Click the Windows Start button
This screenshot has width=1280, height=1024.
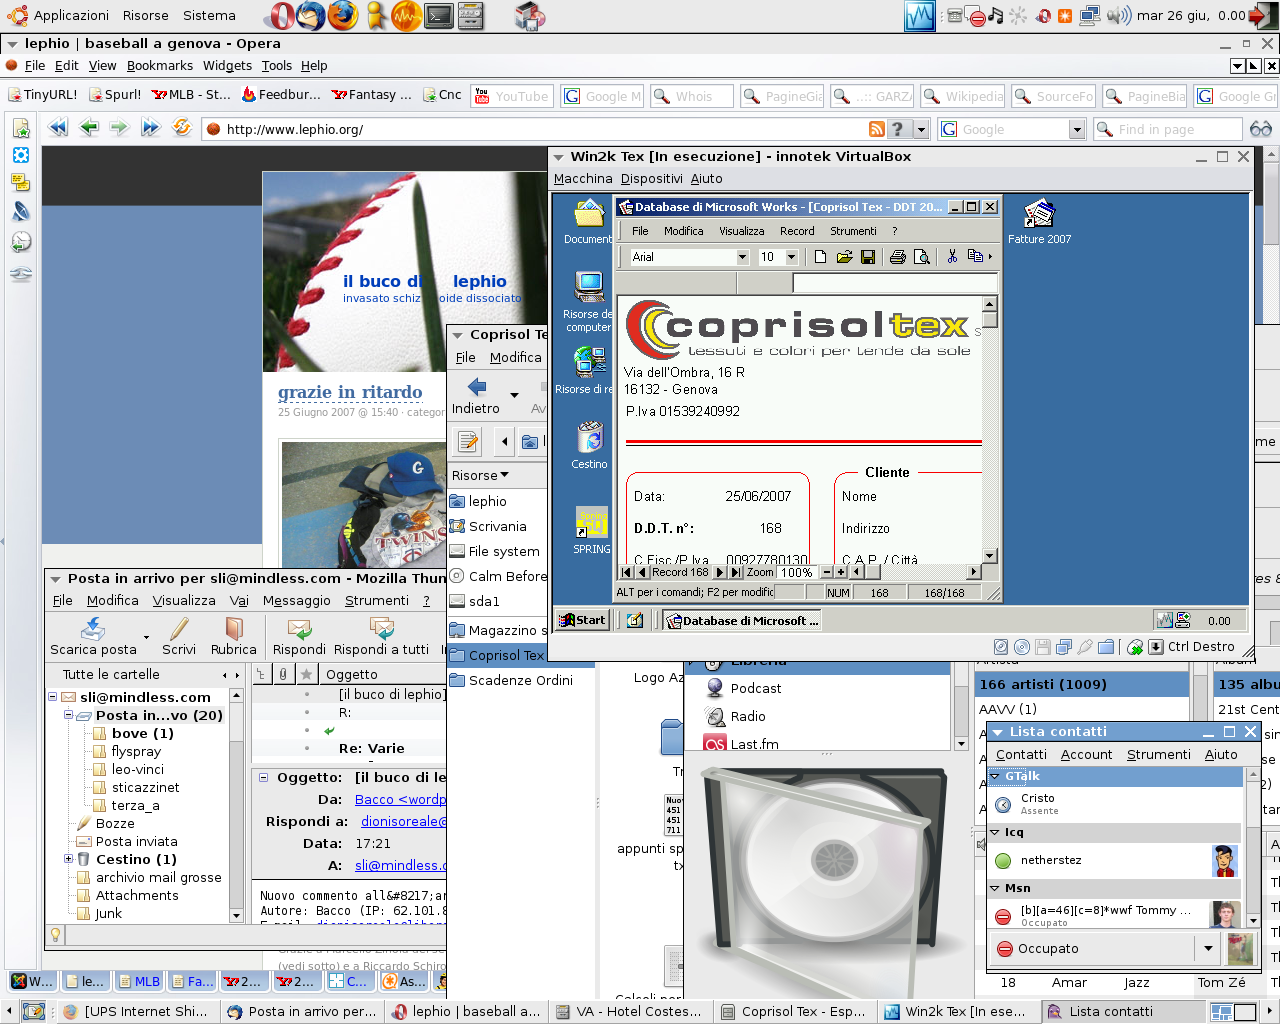(x=582, y=620)
